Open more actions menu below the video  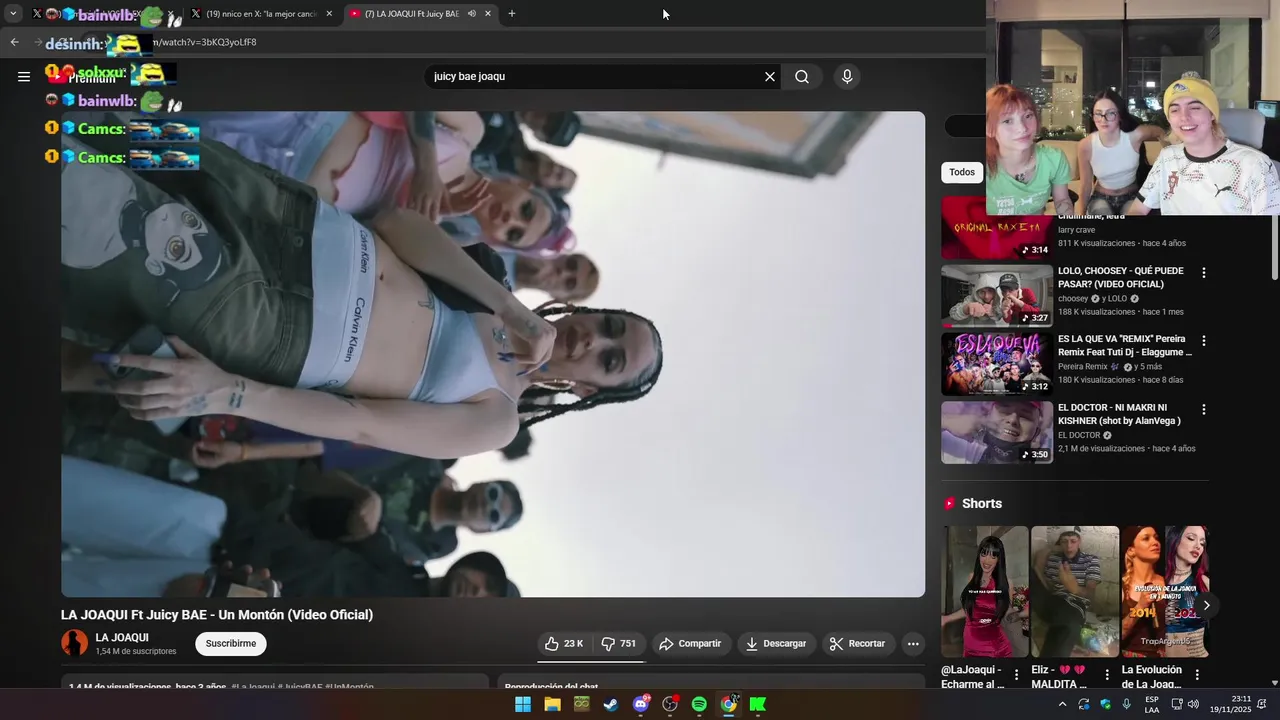(x=913, y=644)
